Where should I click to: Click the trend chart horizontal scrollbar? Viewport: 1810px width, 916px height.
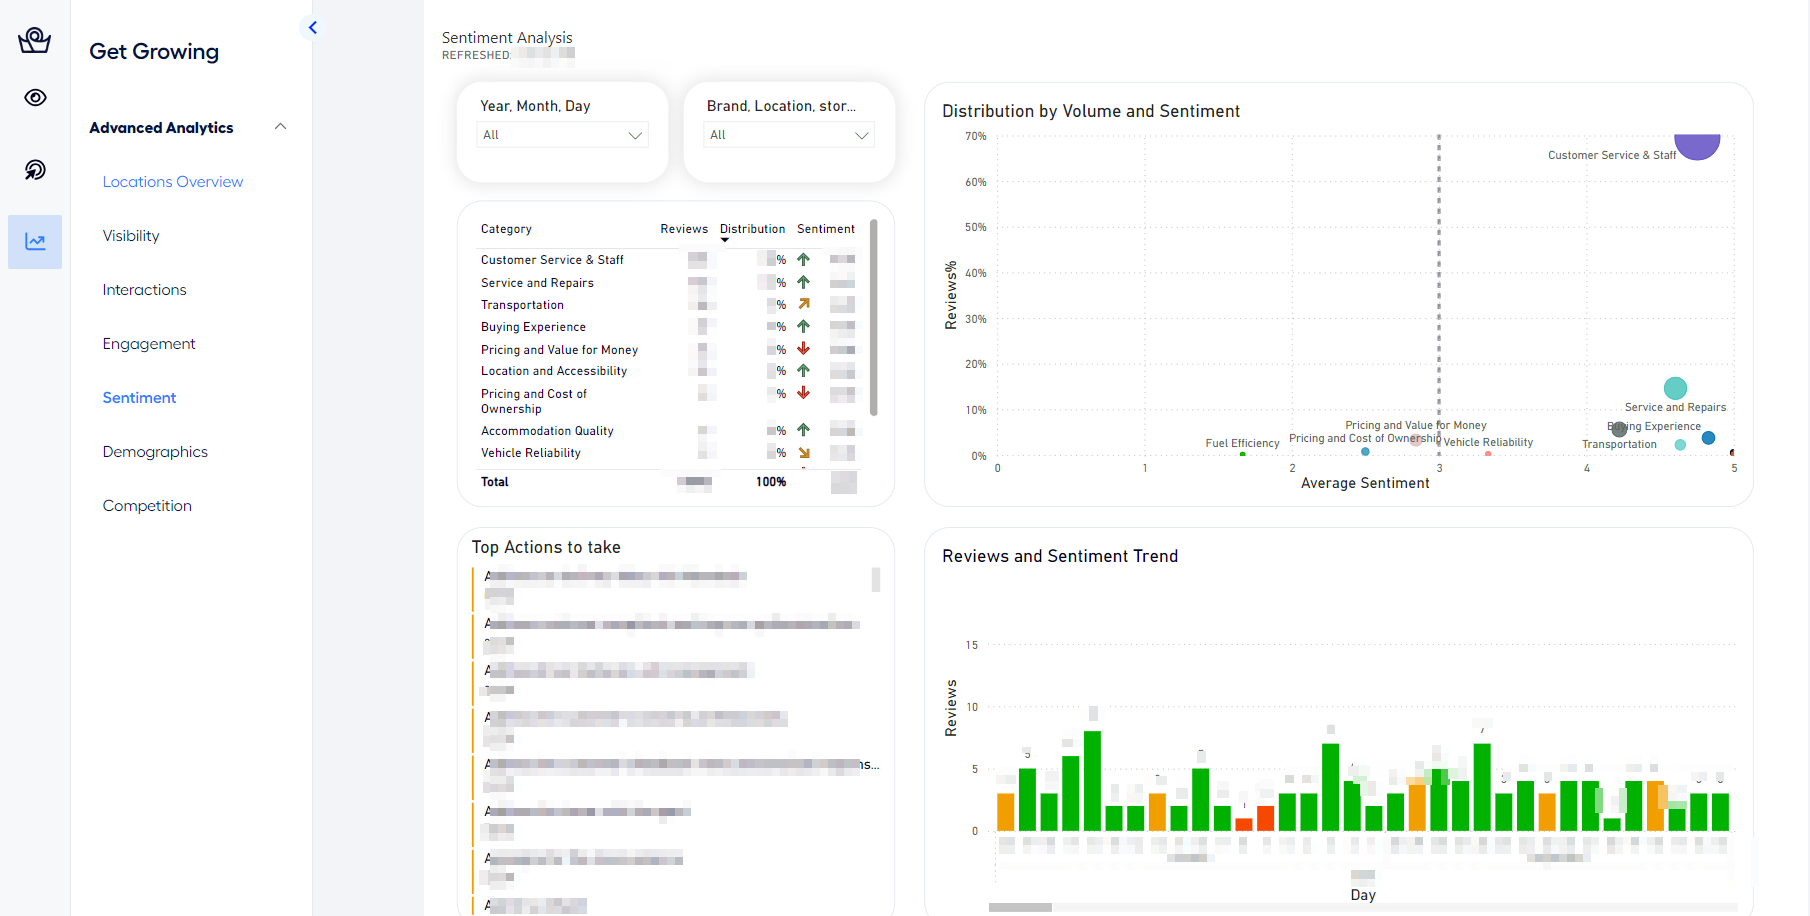[1020, 908]
